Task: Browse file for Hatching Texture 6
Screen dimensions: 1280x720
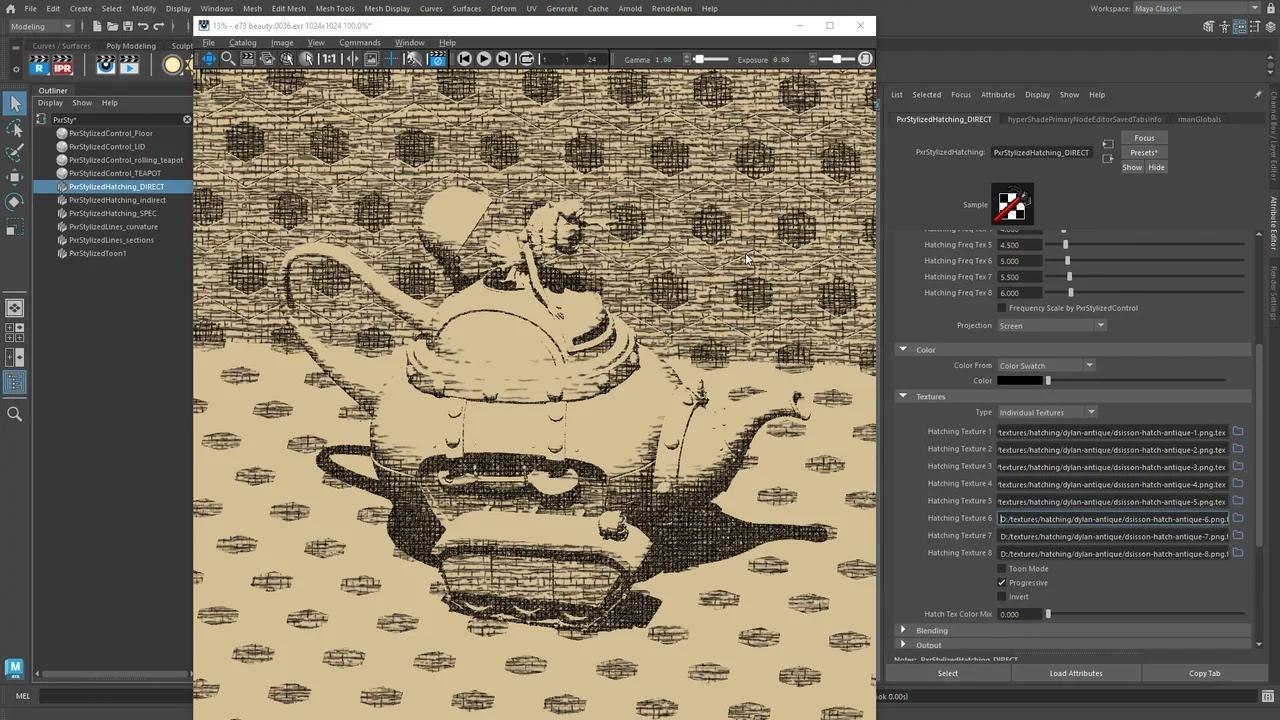Action: point(1238,518)
